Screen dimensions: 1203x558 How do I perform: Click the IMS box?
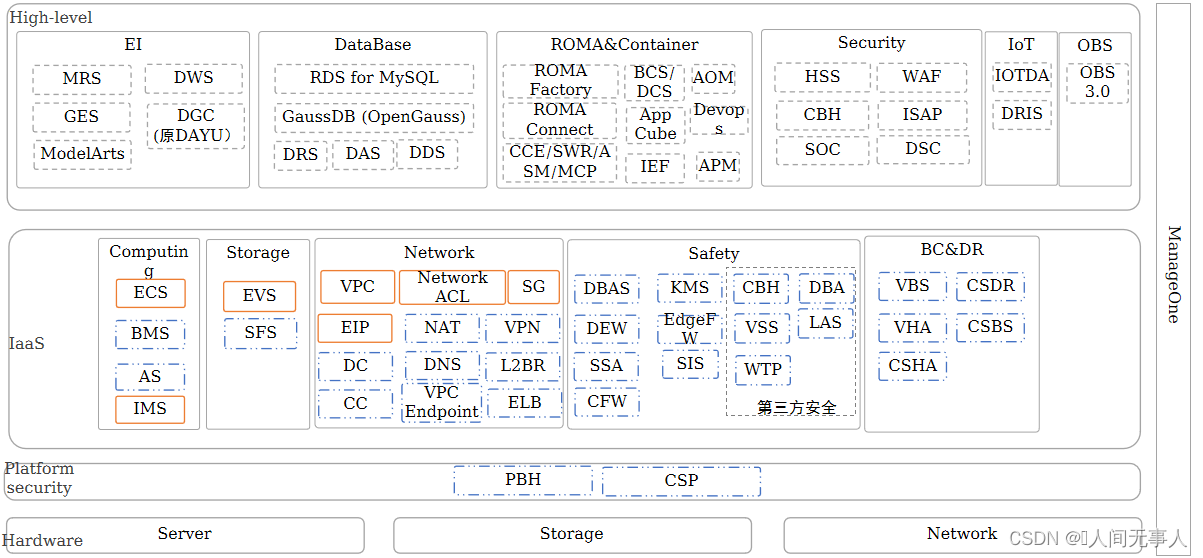150,409
